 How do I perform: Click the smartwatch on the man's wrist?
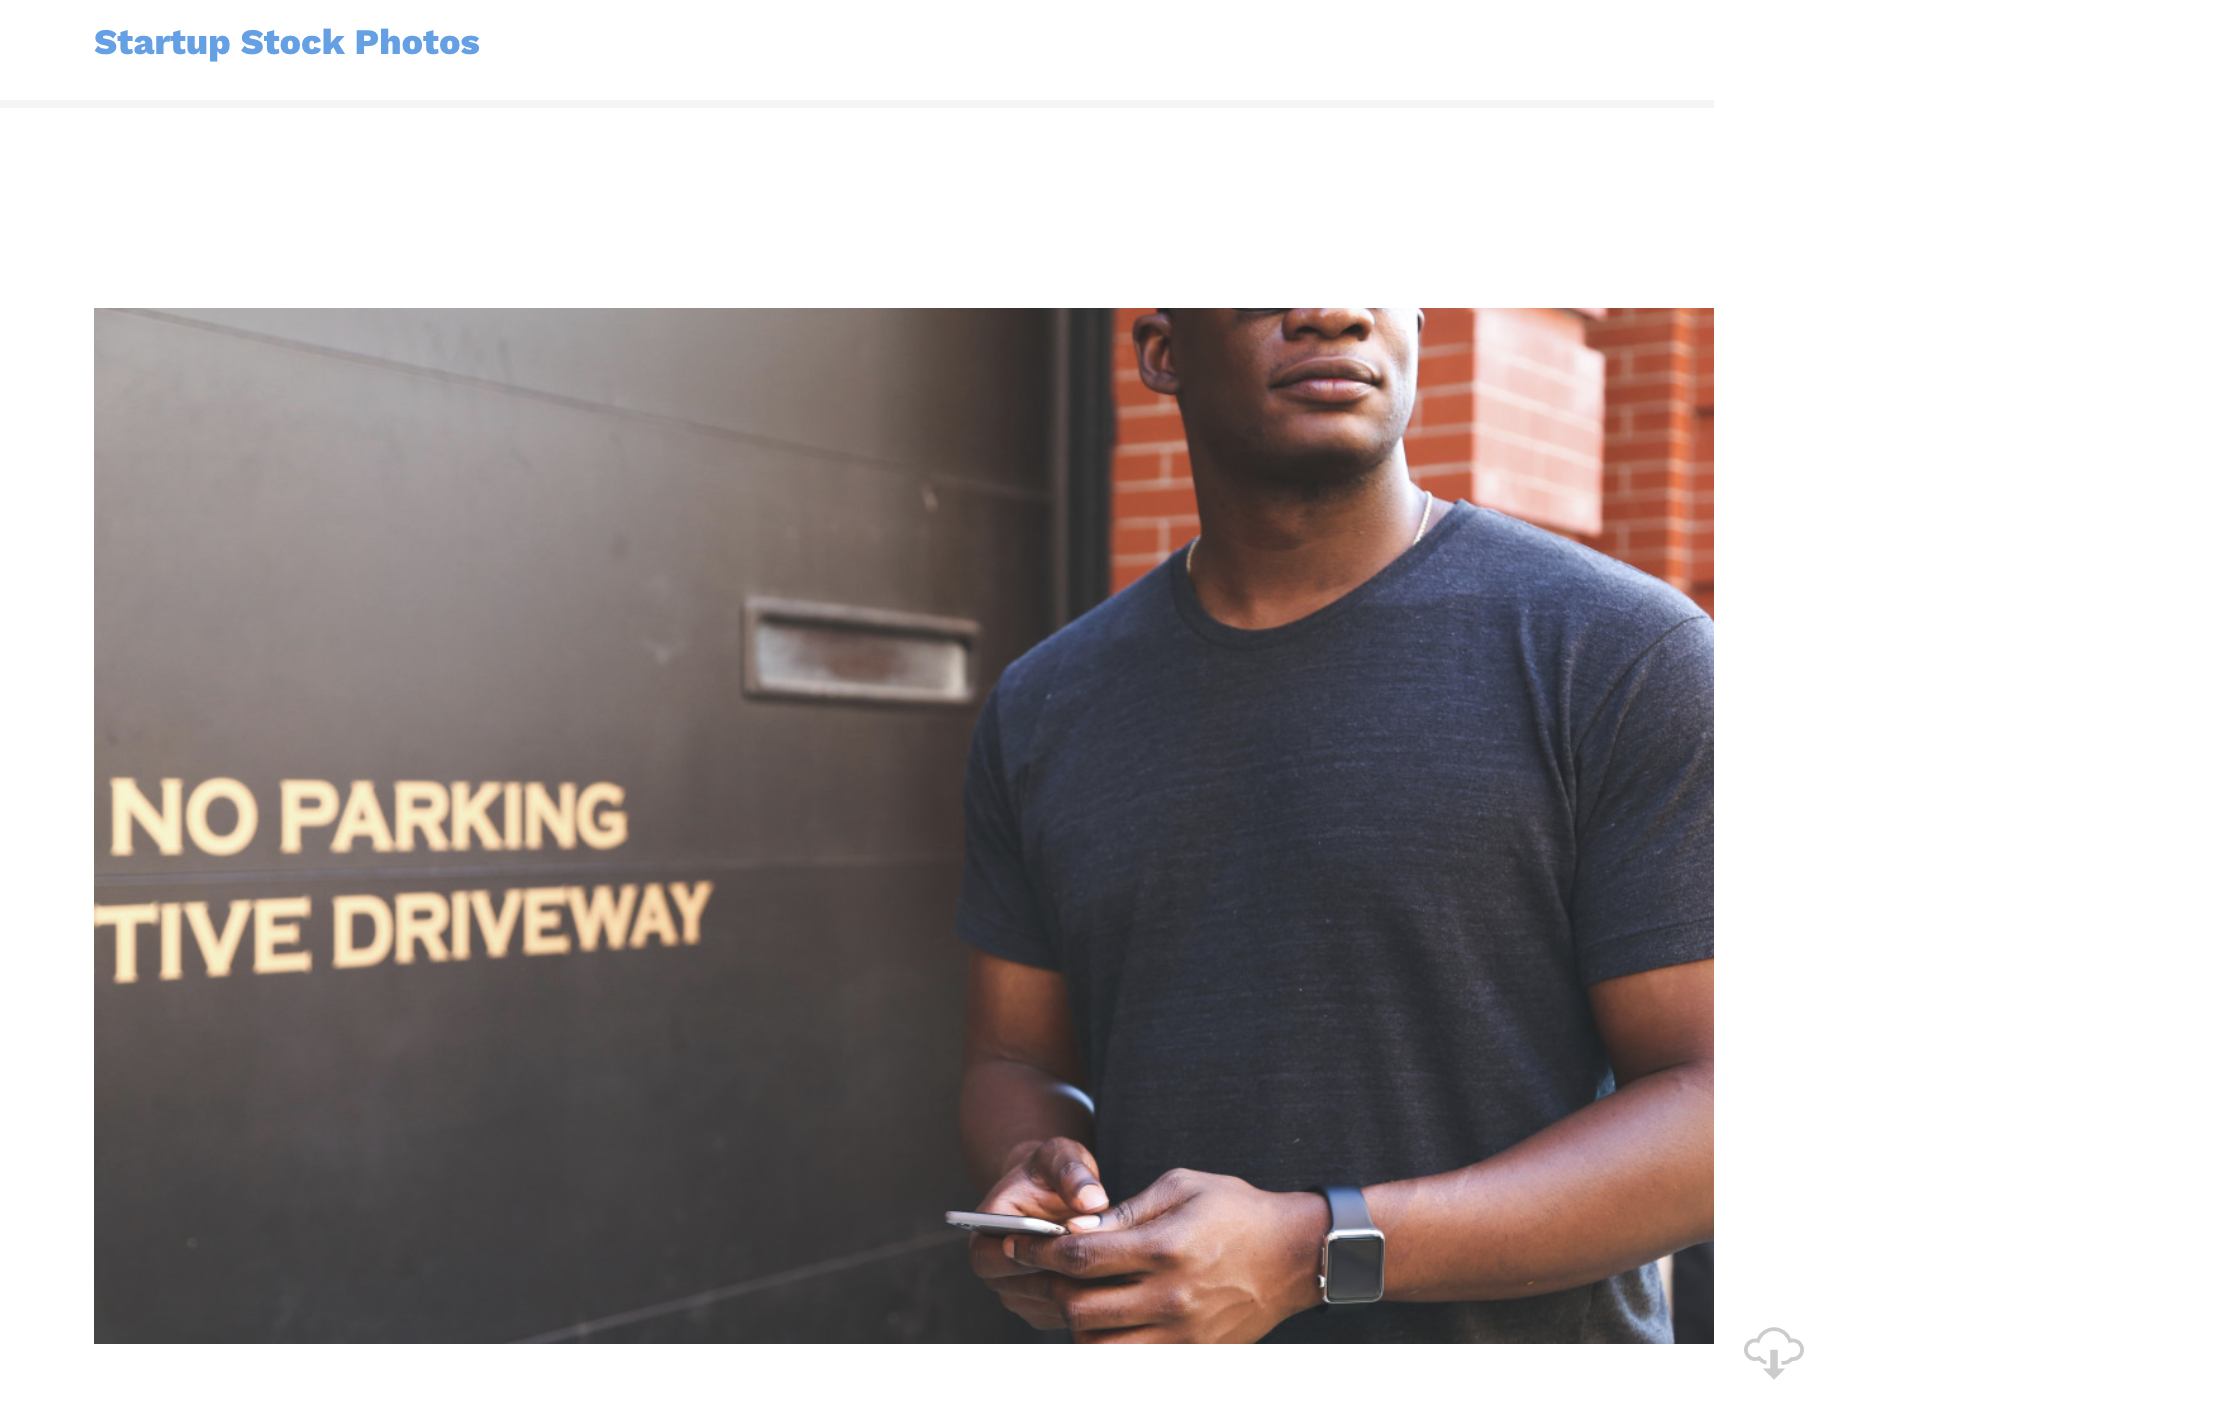click(x=1353, y=1246)
